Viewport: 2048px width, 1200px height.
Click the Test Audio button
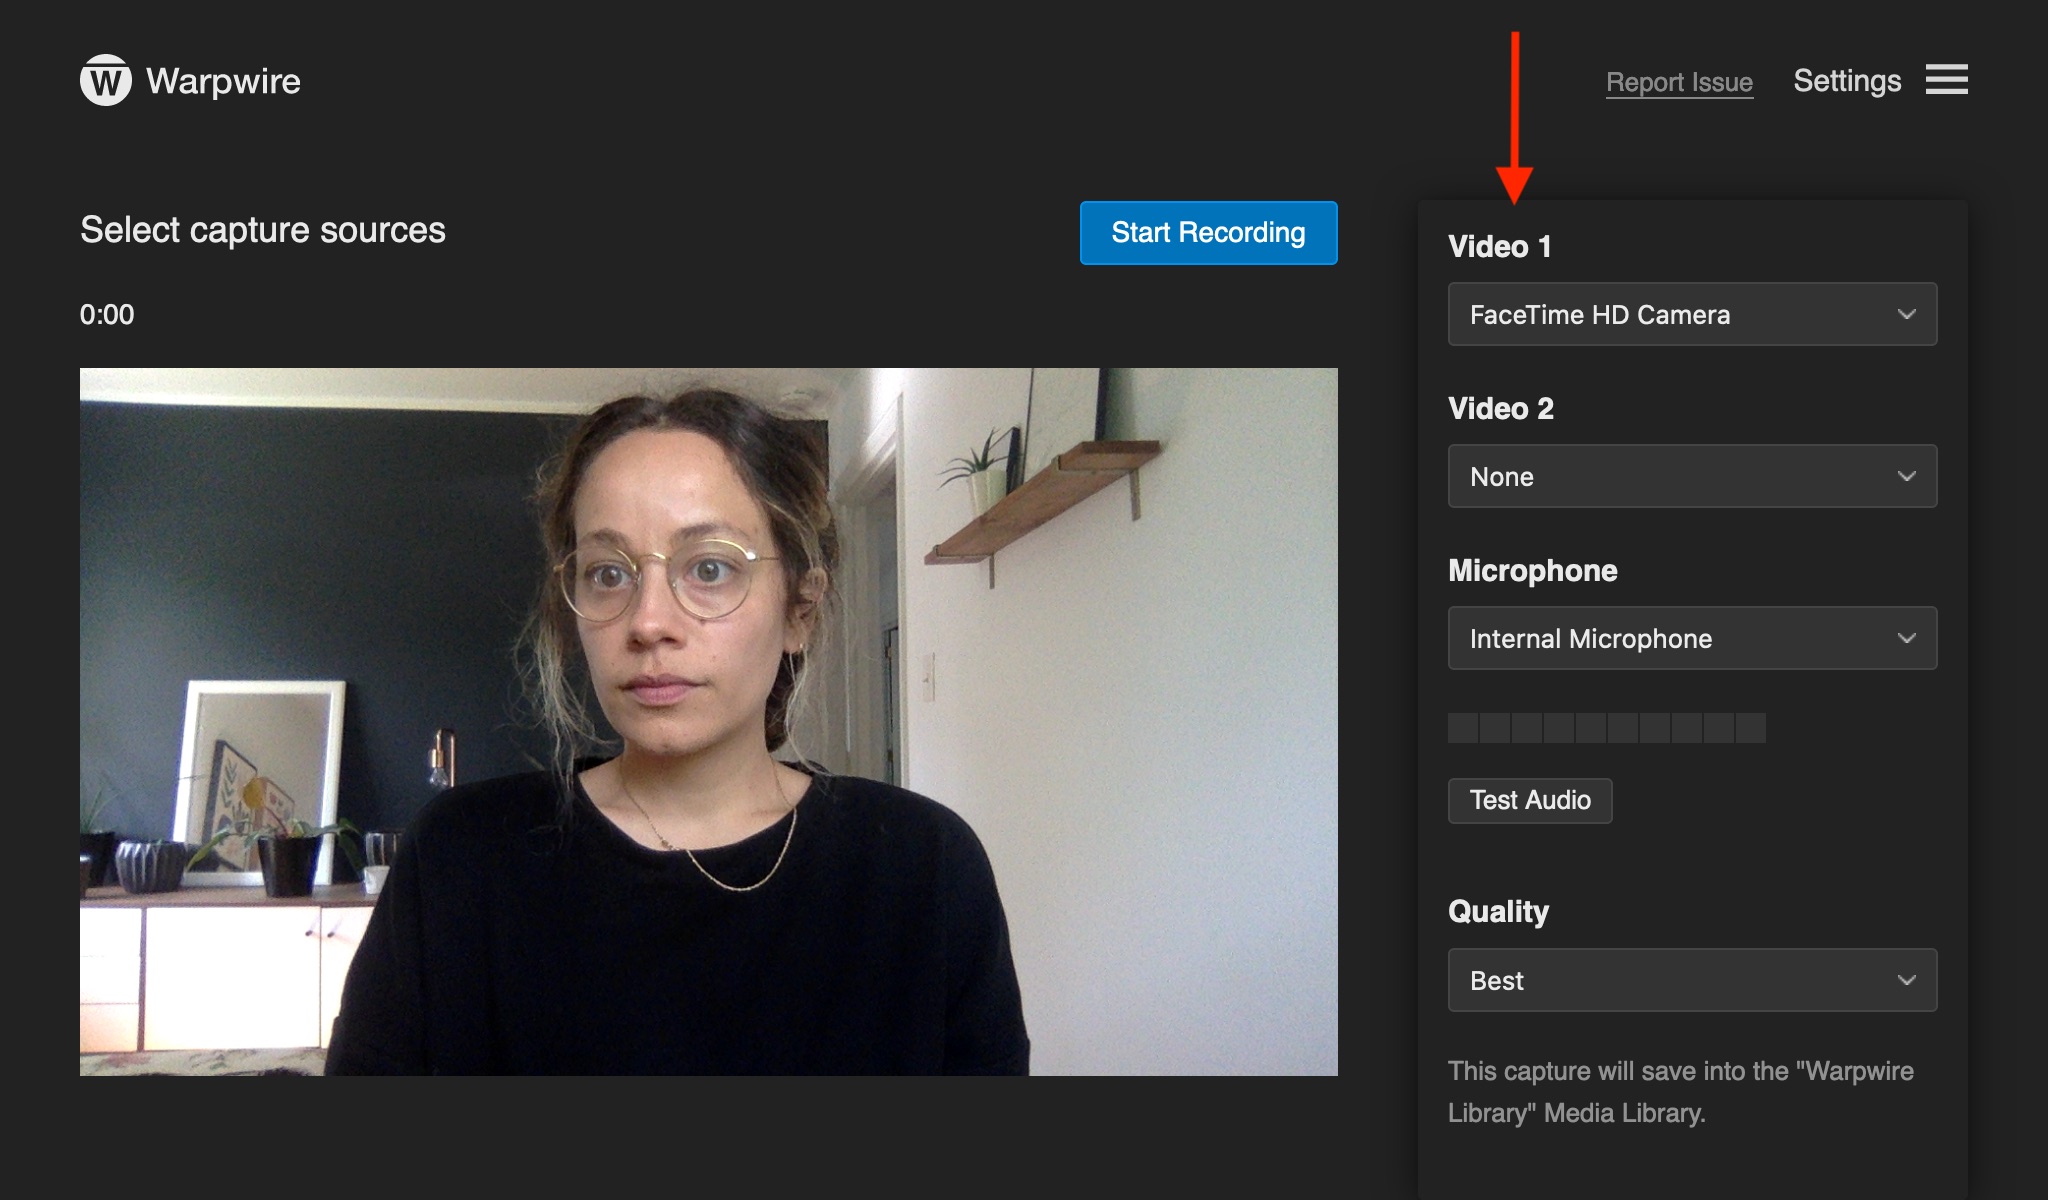(1531, 799)
